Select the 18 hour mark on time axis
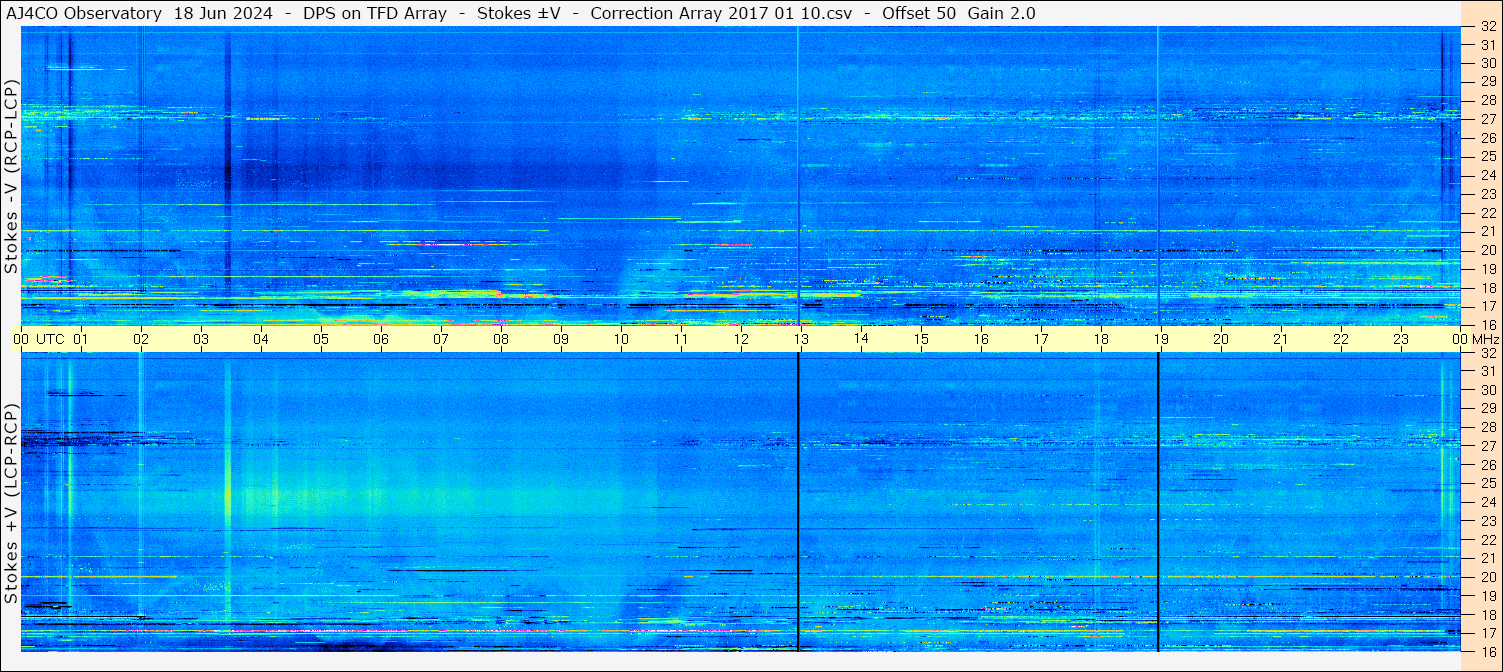 click(x=1101, y=339)
